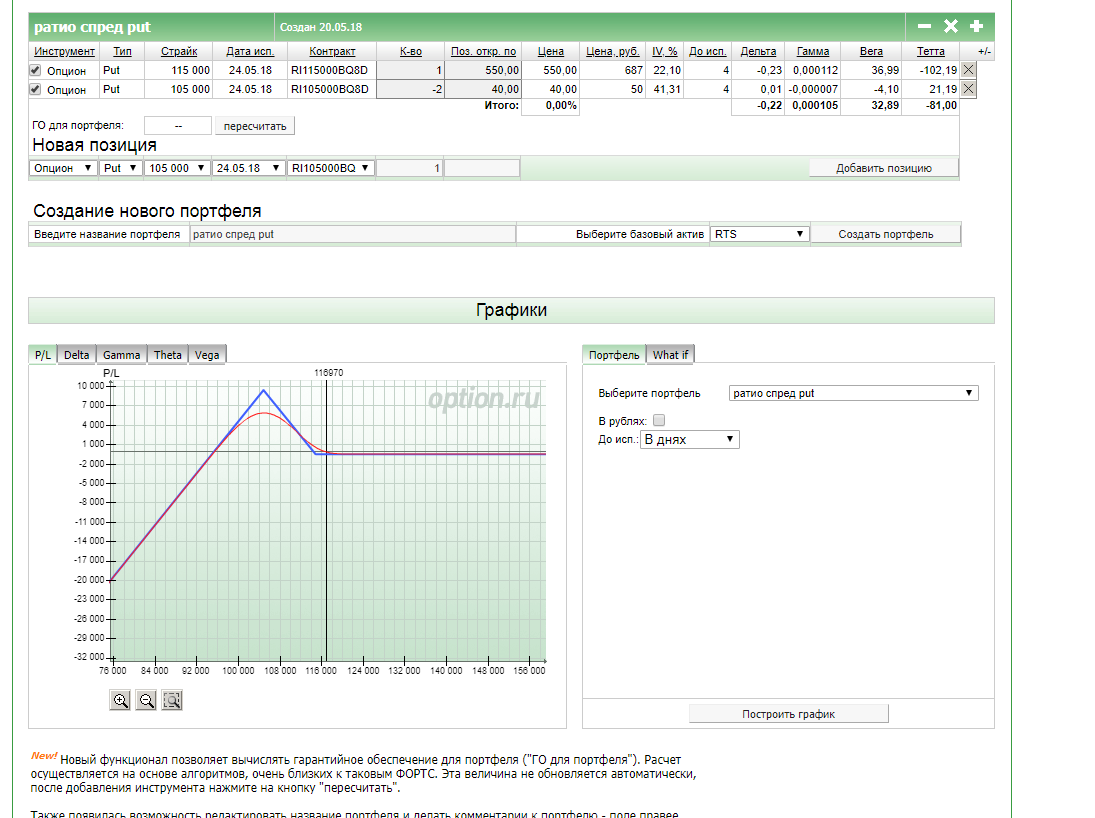The width and height of the screenshot is (1095, 818).
Task: Switch to the Vega chart tab
Action: 207,355
